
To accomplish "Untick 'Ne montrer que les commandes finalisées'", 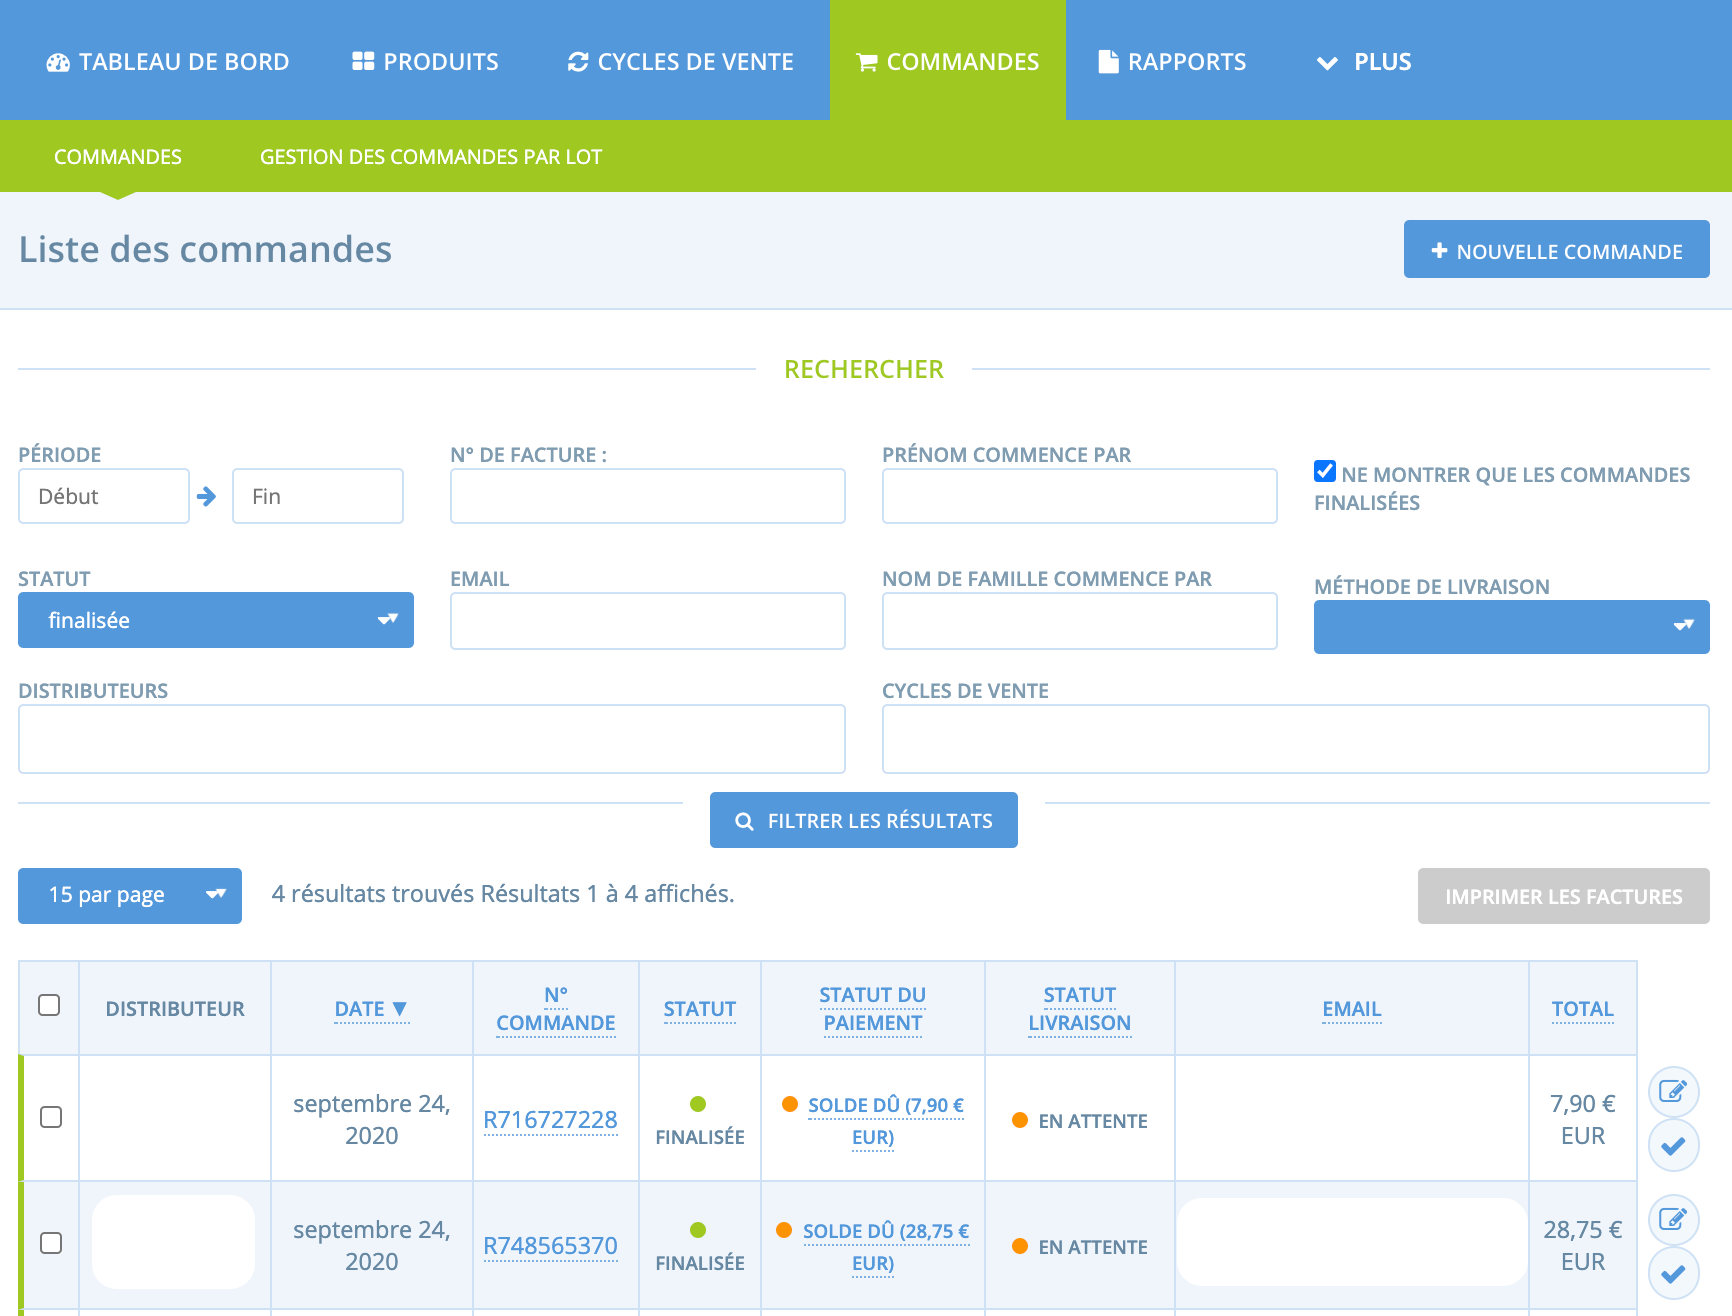I will [x=1325, y=471].
